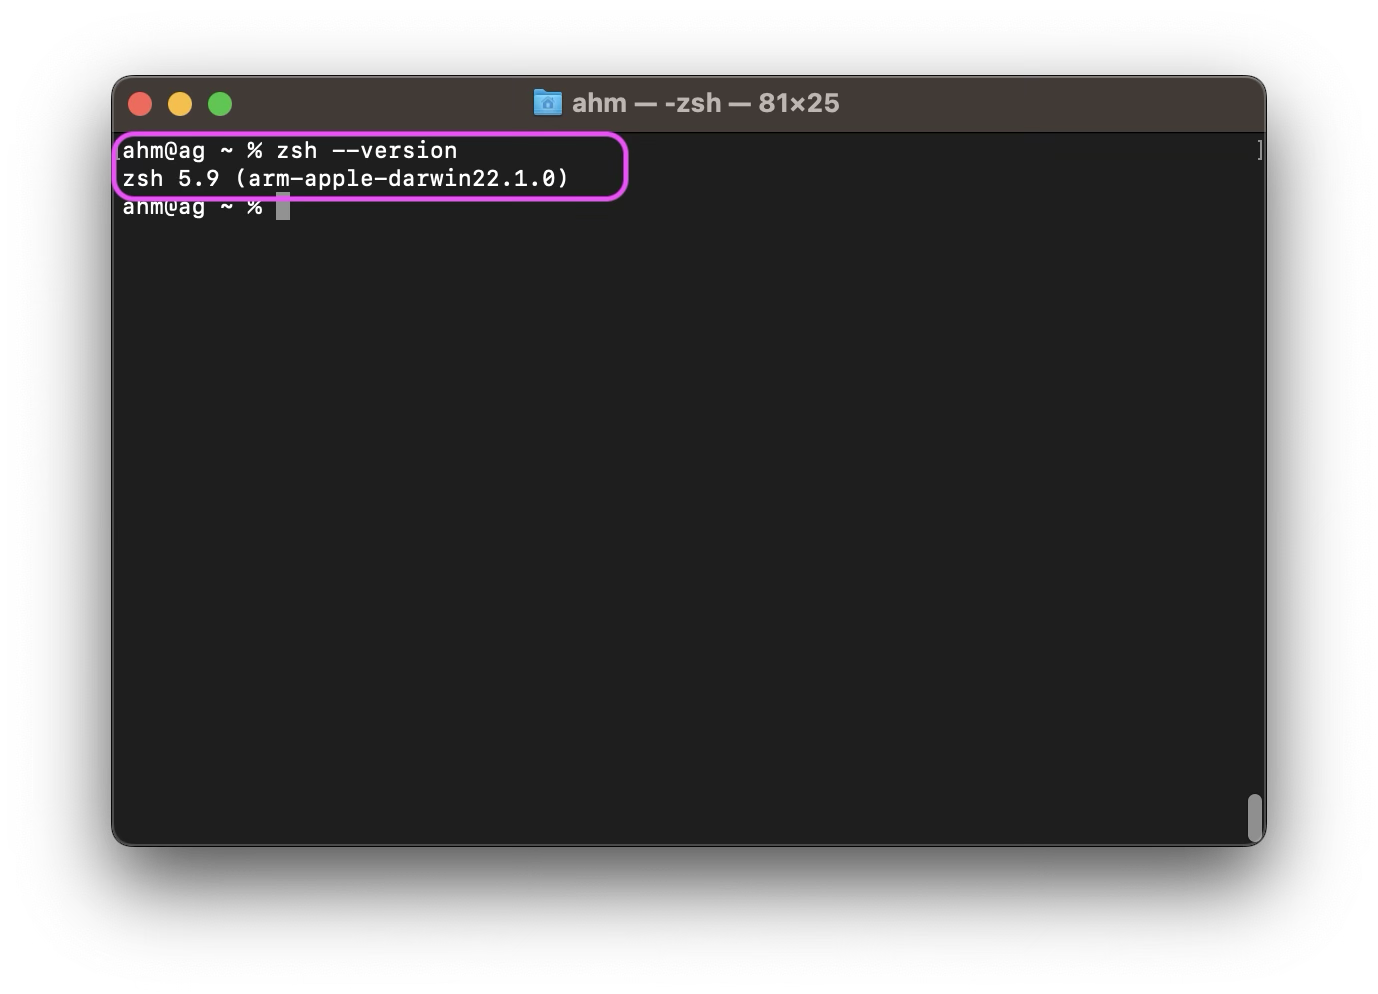The image size is (1378, 994).
Task: Click the red close traffic light button
Action: pyautogui.click(x=140, y=103)
